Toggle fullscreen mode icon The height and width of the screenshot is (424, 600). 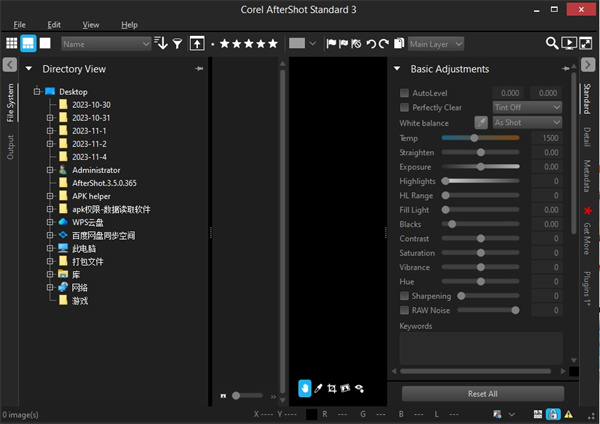coord(586,43)
